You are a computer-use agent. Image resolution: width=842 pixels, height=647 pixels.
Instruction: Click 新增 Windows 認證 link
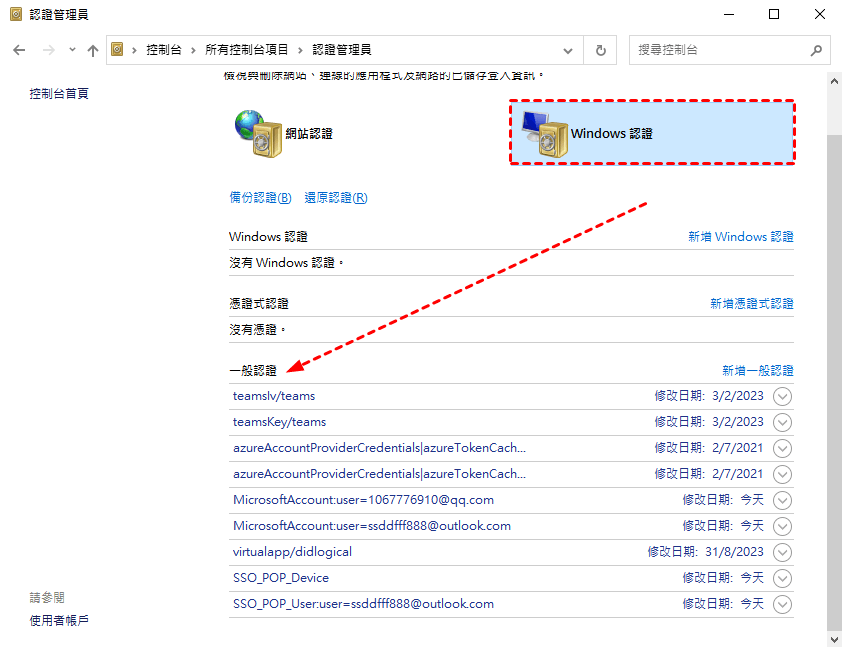pyautogui.click(x=741, y=237)
